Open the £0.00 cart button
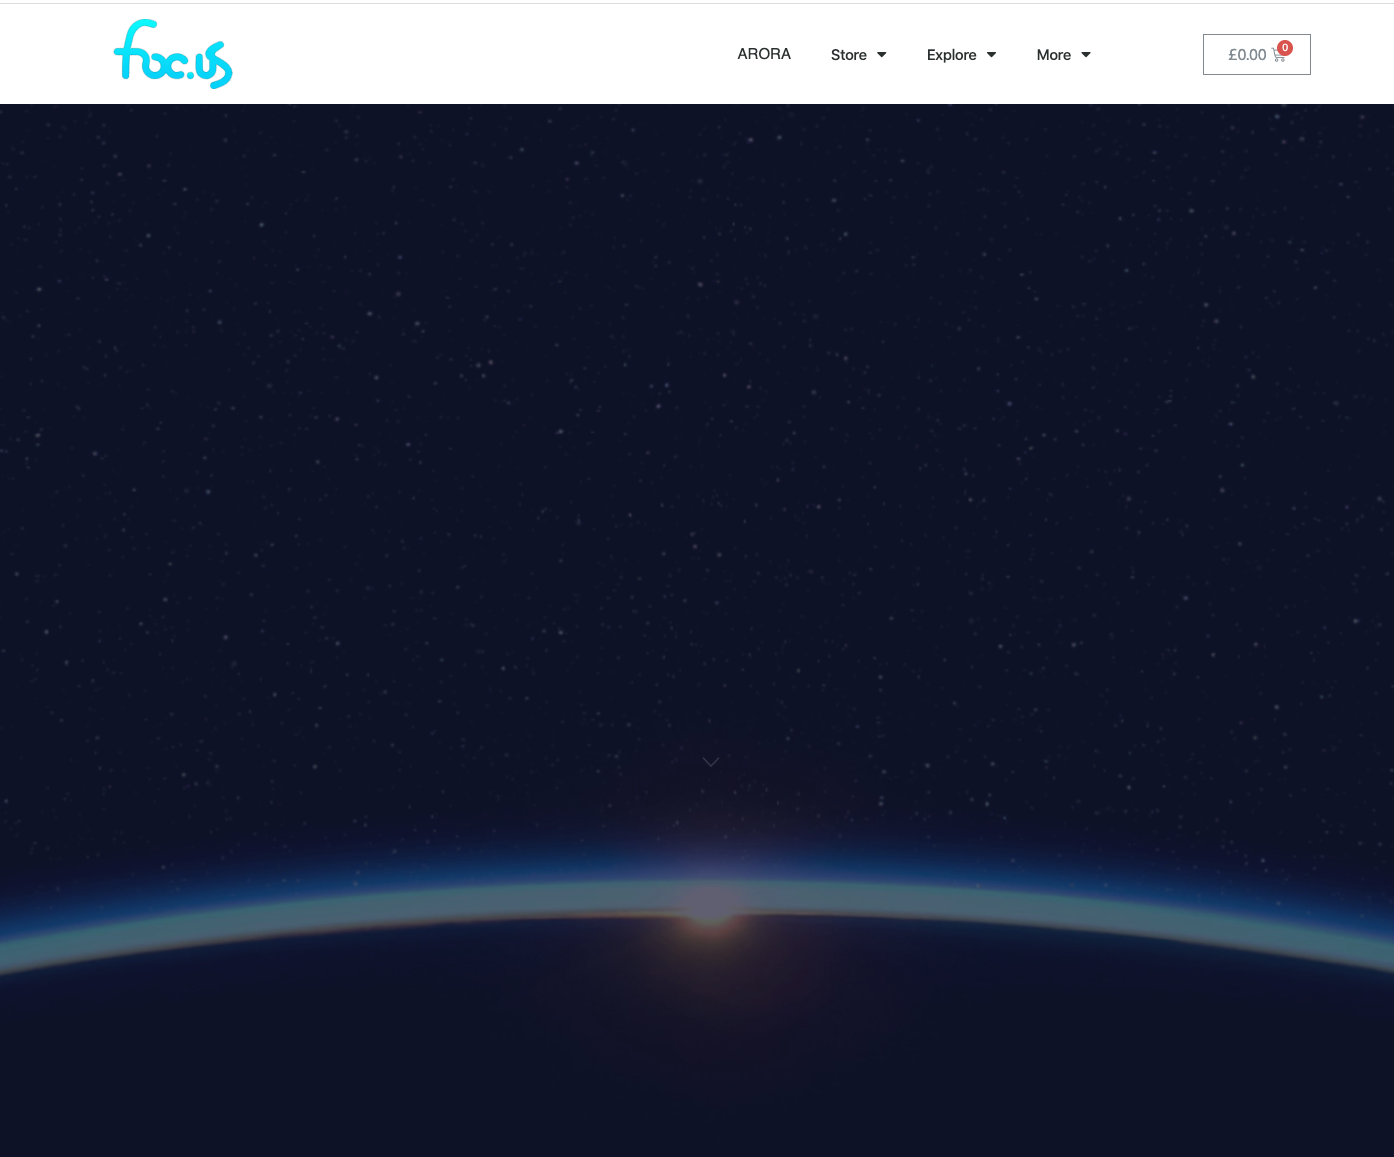 1256,54
